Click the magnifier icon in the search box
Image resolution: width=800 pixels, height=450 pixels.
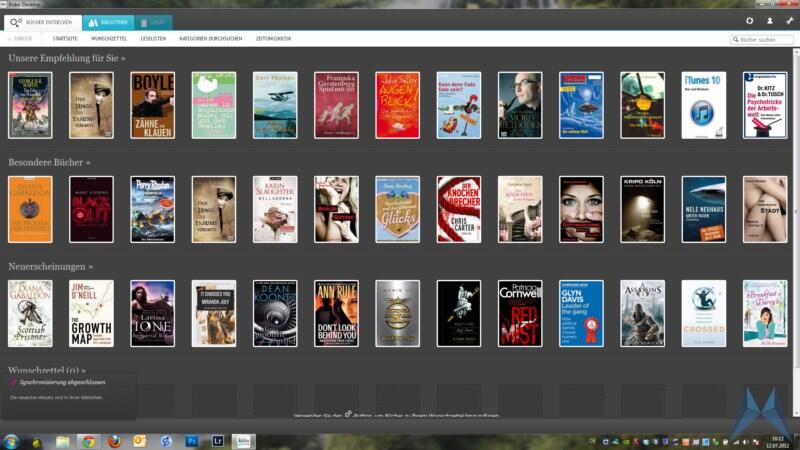tap(736, 39)
